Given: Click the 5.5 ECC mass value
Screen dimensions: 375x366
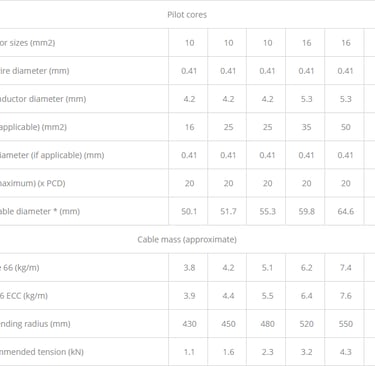Looking at the screenshot, I should (267, 296).
